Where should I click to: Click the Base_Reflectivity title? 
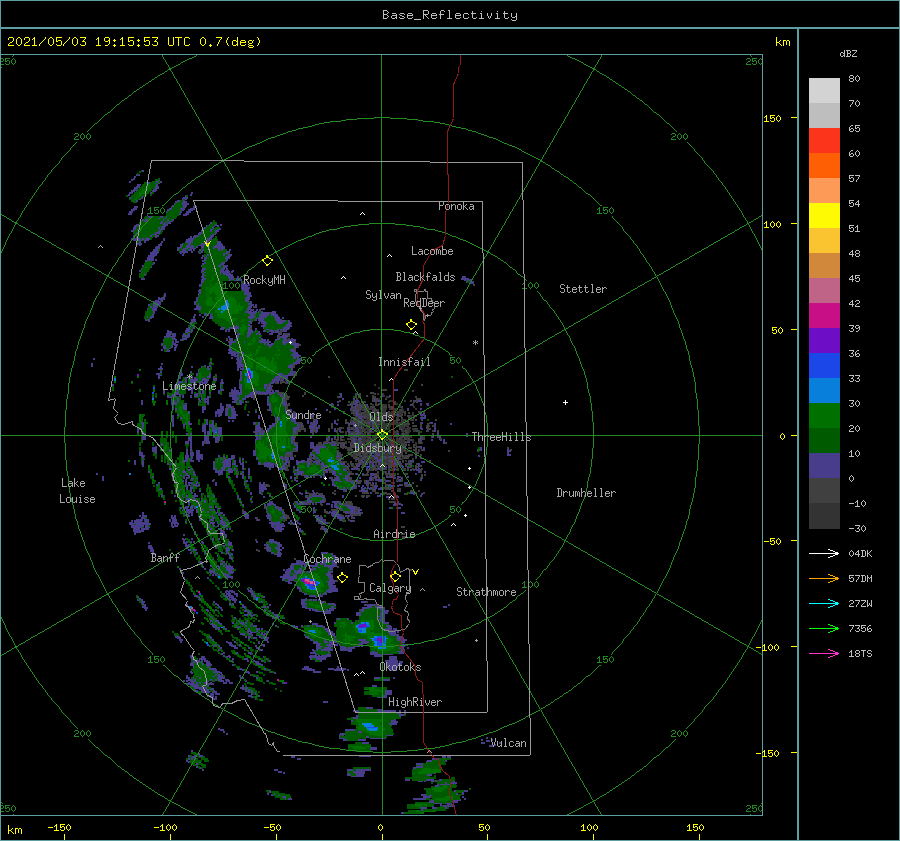coord(450,15)
